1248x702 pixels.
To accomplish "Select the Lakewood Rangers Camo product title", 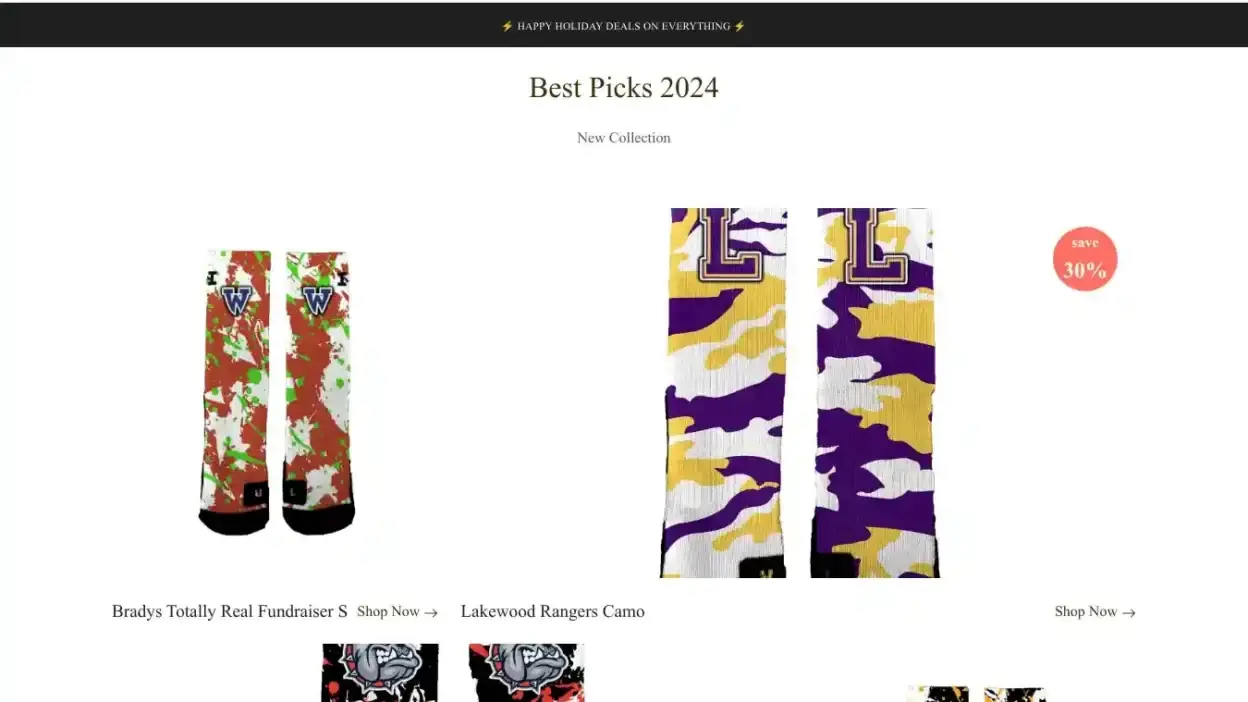I will pyautogui.click(x=553, y=611).
